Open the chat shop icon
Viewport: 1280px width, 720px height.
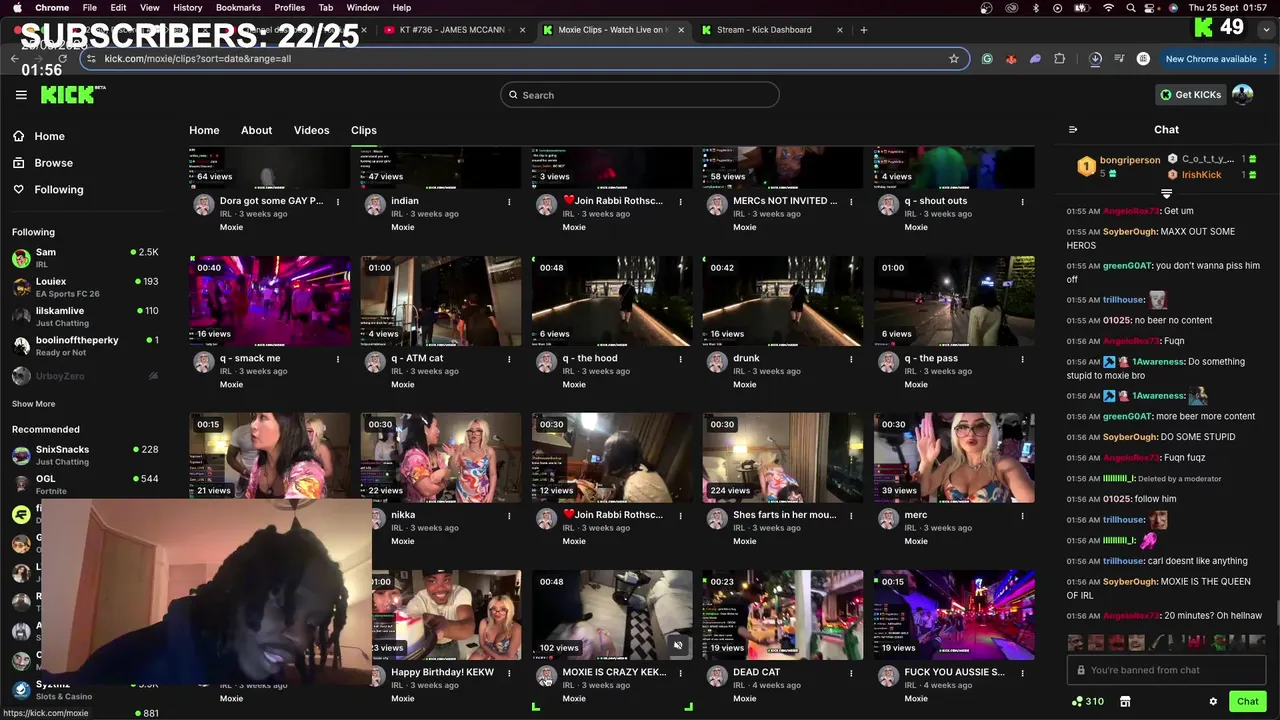1125,702
